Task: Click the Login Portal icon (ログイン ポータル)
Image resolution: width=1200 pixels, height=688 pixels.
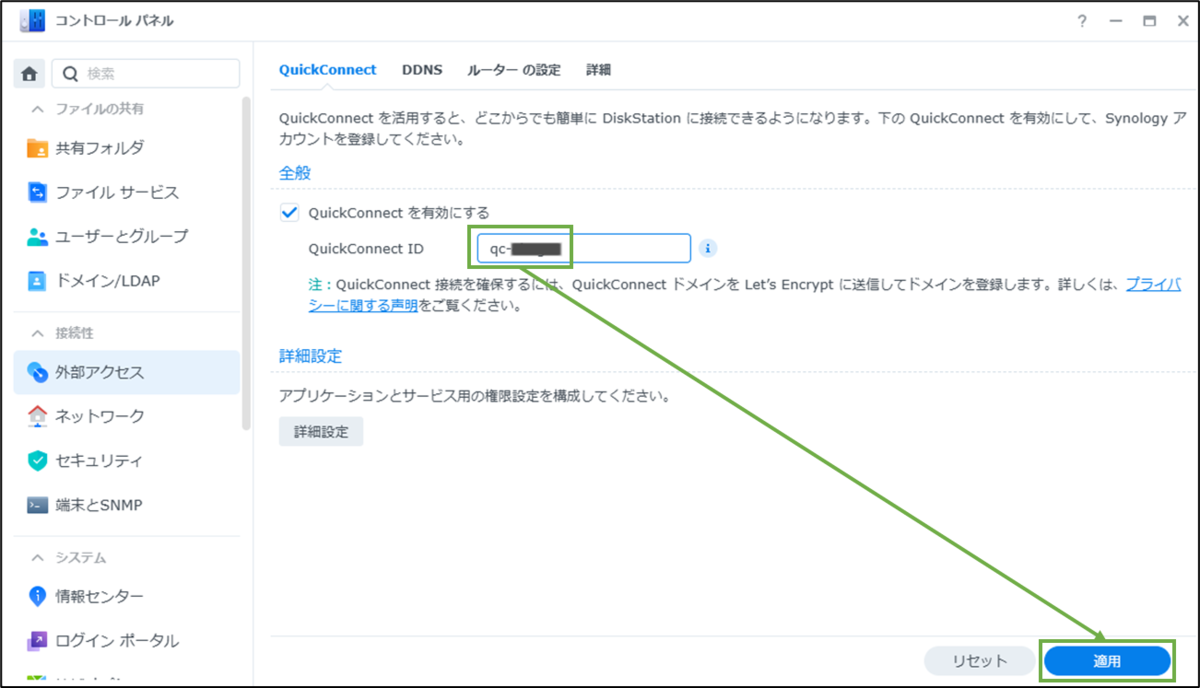Action: [37, 640]
